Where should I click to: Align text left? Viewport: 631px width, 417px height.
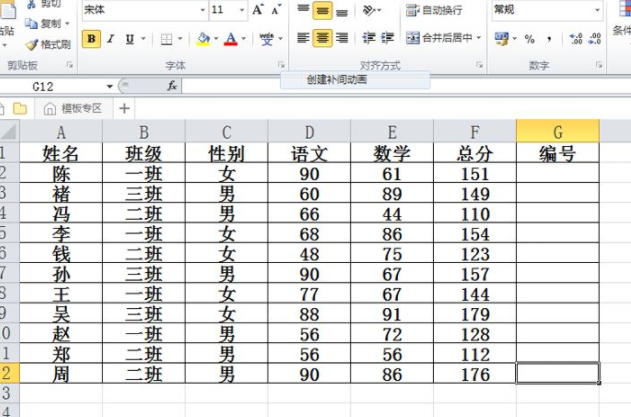303,38
